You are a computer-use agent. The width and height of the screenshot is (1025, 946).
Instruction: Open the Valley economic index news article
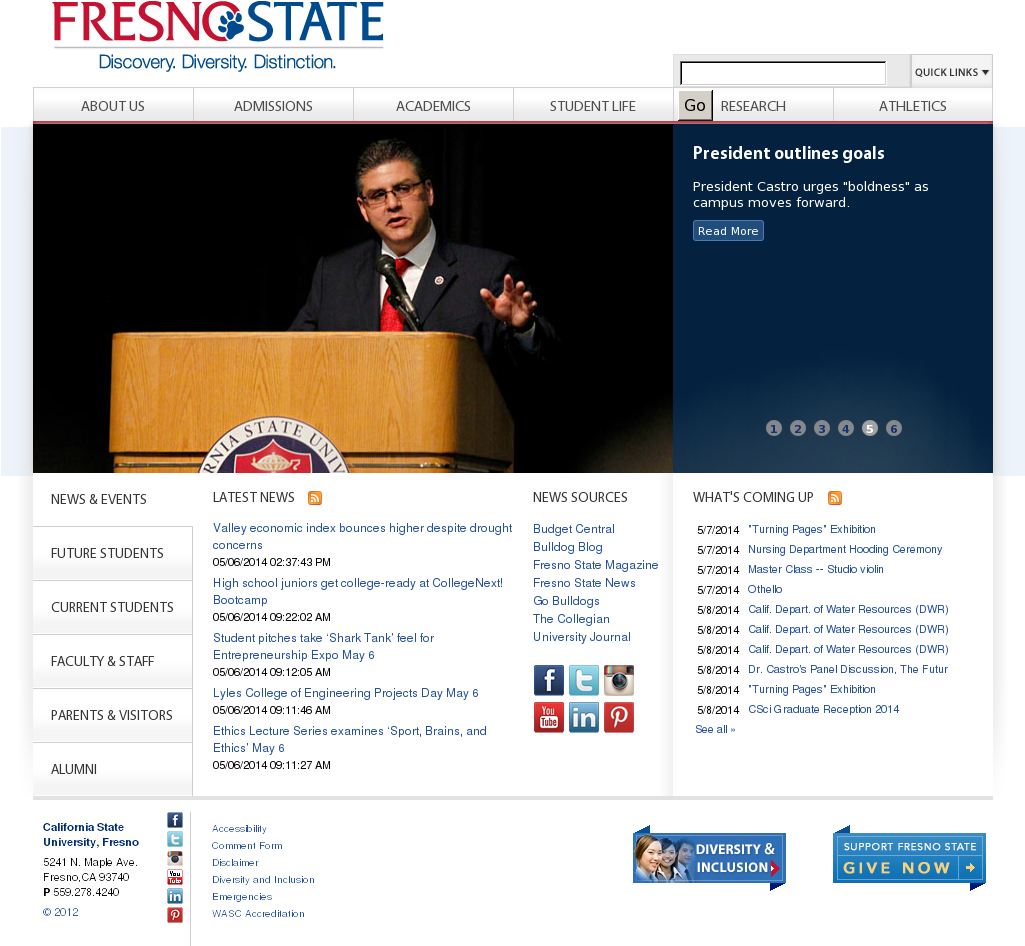tap(362, 536)
